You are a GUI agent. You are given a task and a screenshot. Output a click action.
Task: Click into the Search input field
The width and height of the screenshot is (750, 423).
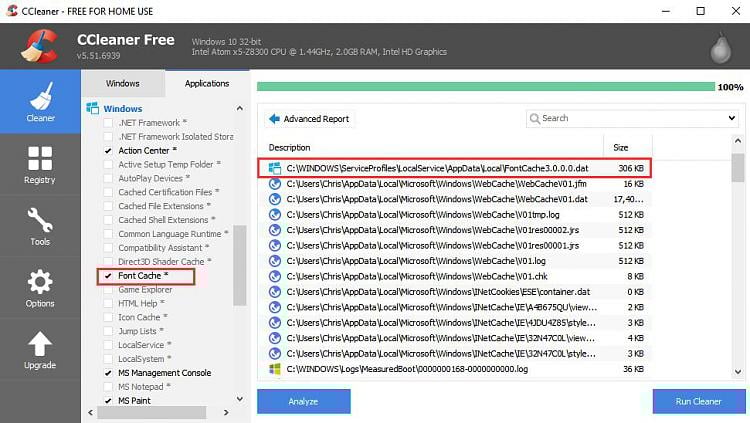click(x=631, y=118)
